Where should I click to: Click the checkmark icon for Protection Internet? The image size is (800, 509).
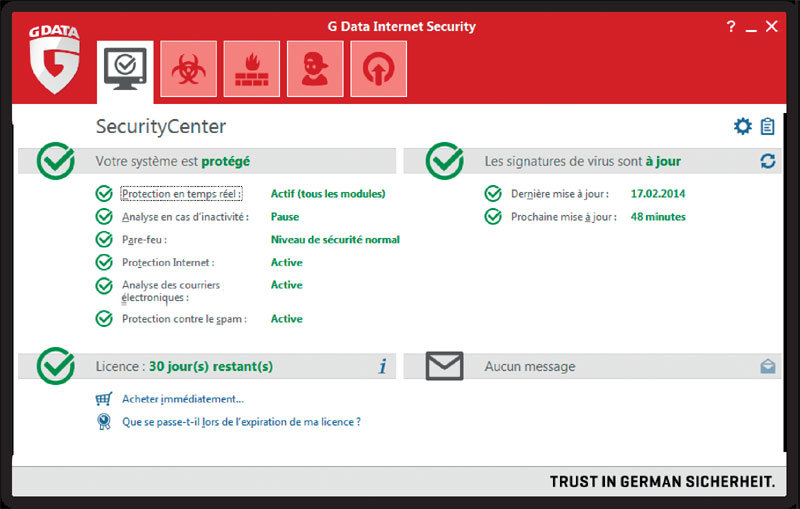click(x=104, y=262)
